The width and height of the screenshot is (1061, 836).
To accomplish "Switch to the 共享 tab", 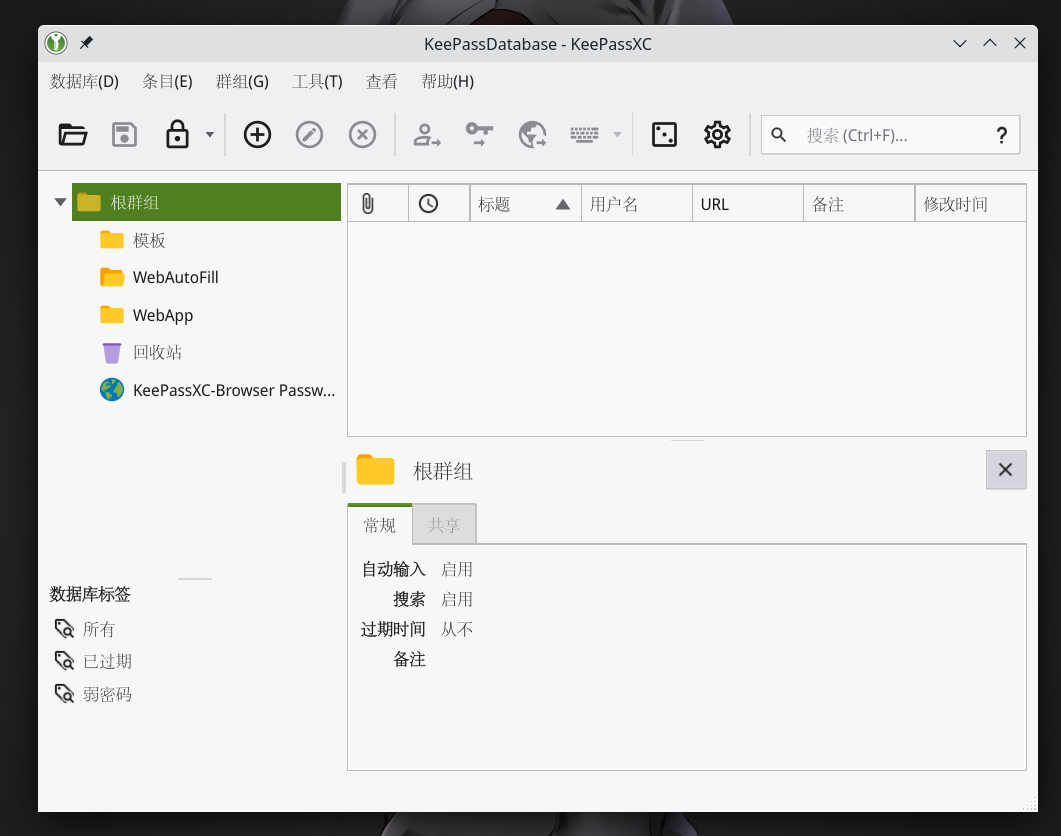I will [x=444, y=525].
